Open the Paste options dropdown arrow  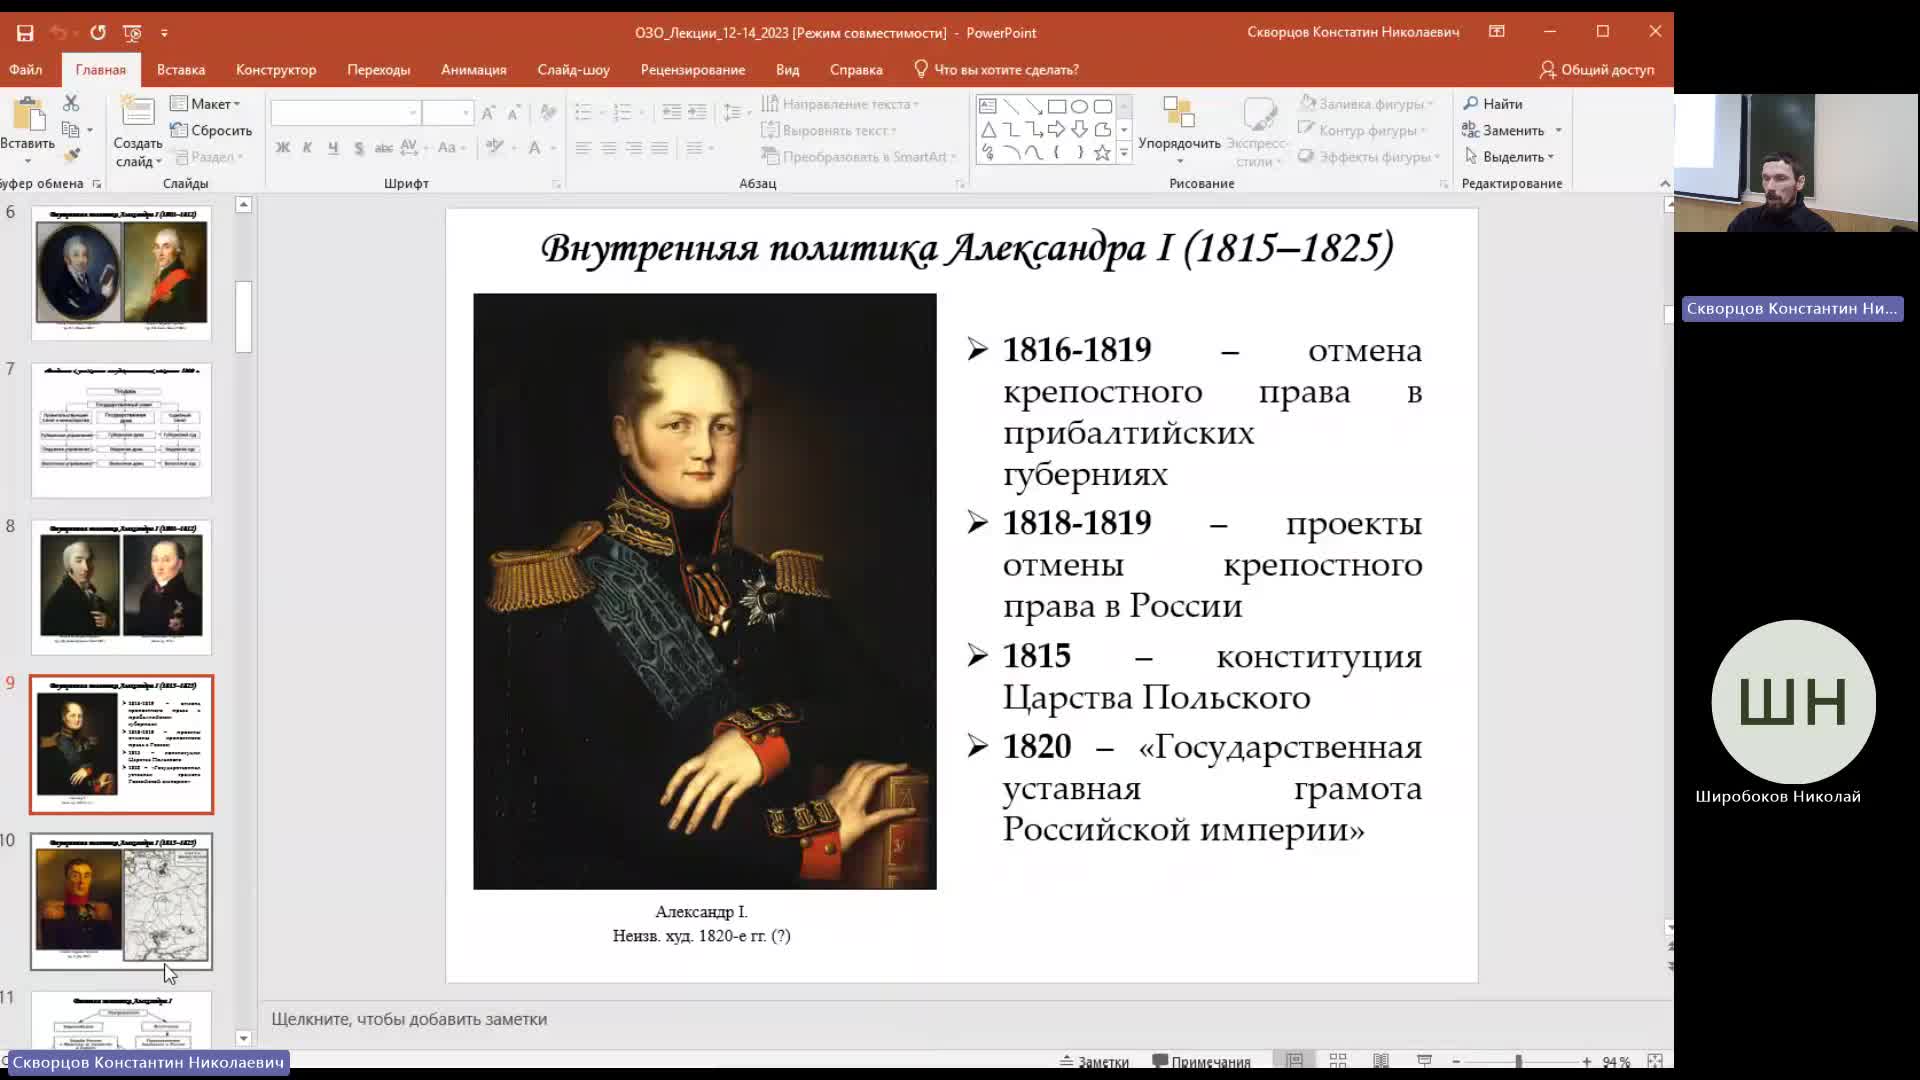28,160
